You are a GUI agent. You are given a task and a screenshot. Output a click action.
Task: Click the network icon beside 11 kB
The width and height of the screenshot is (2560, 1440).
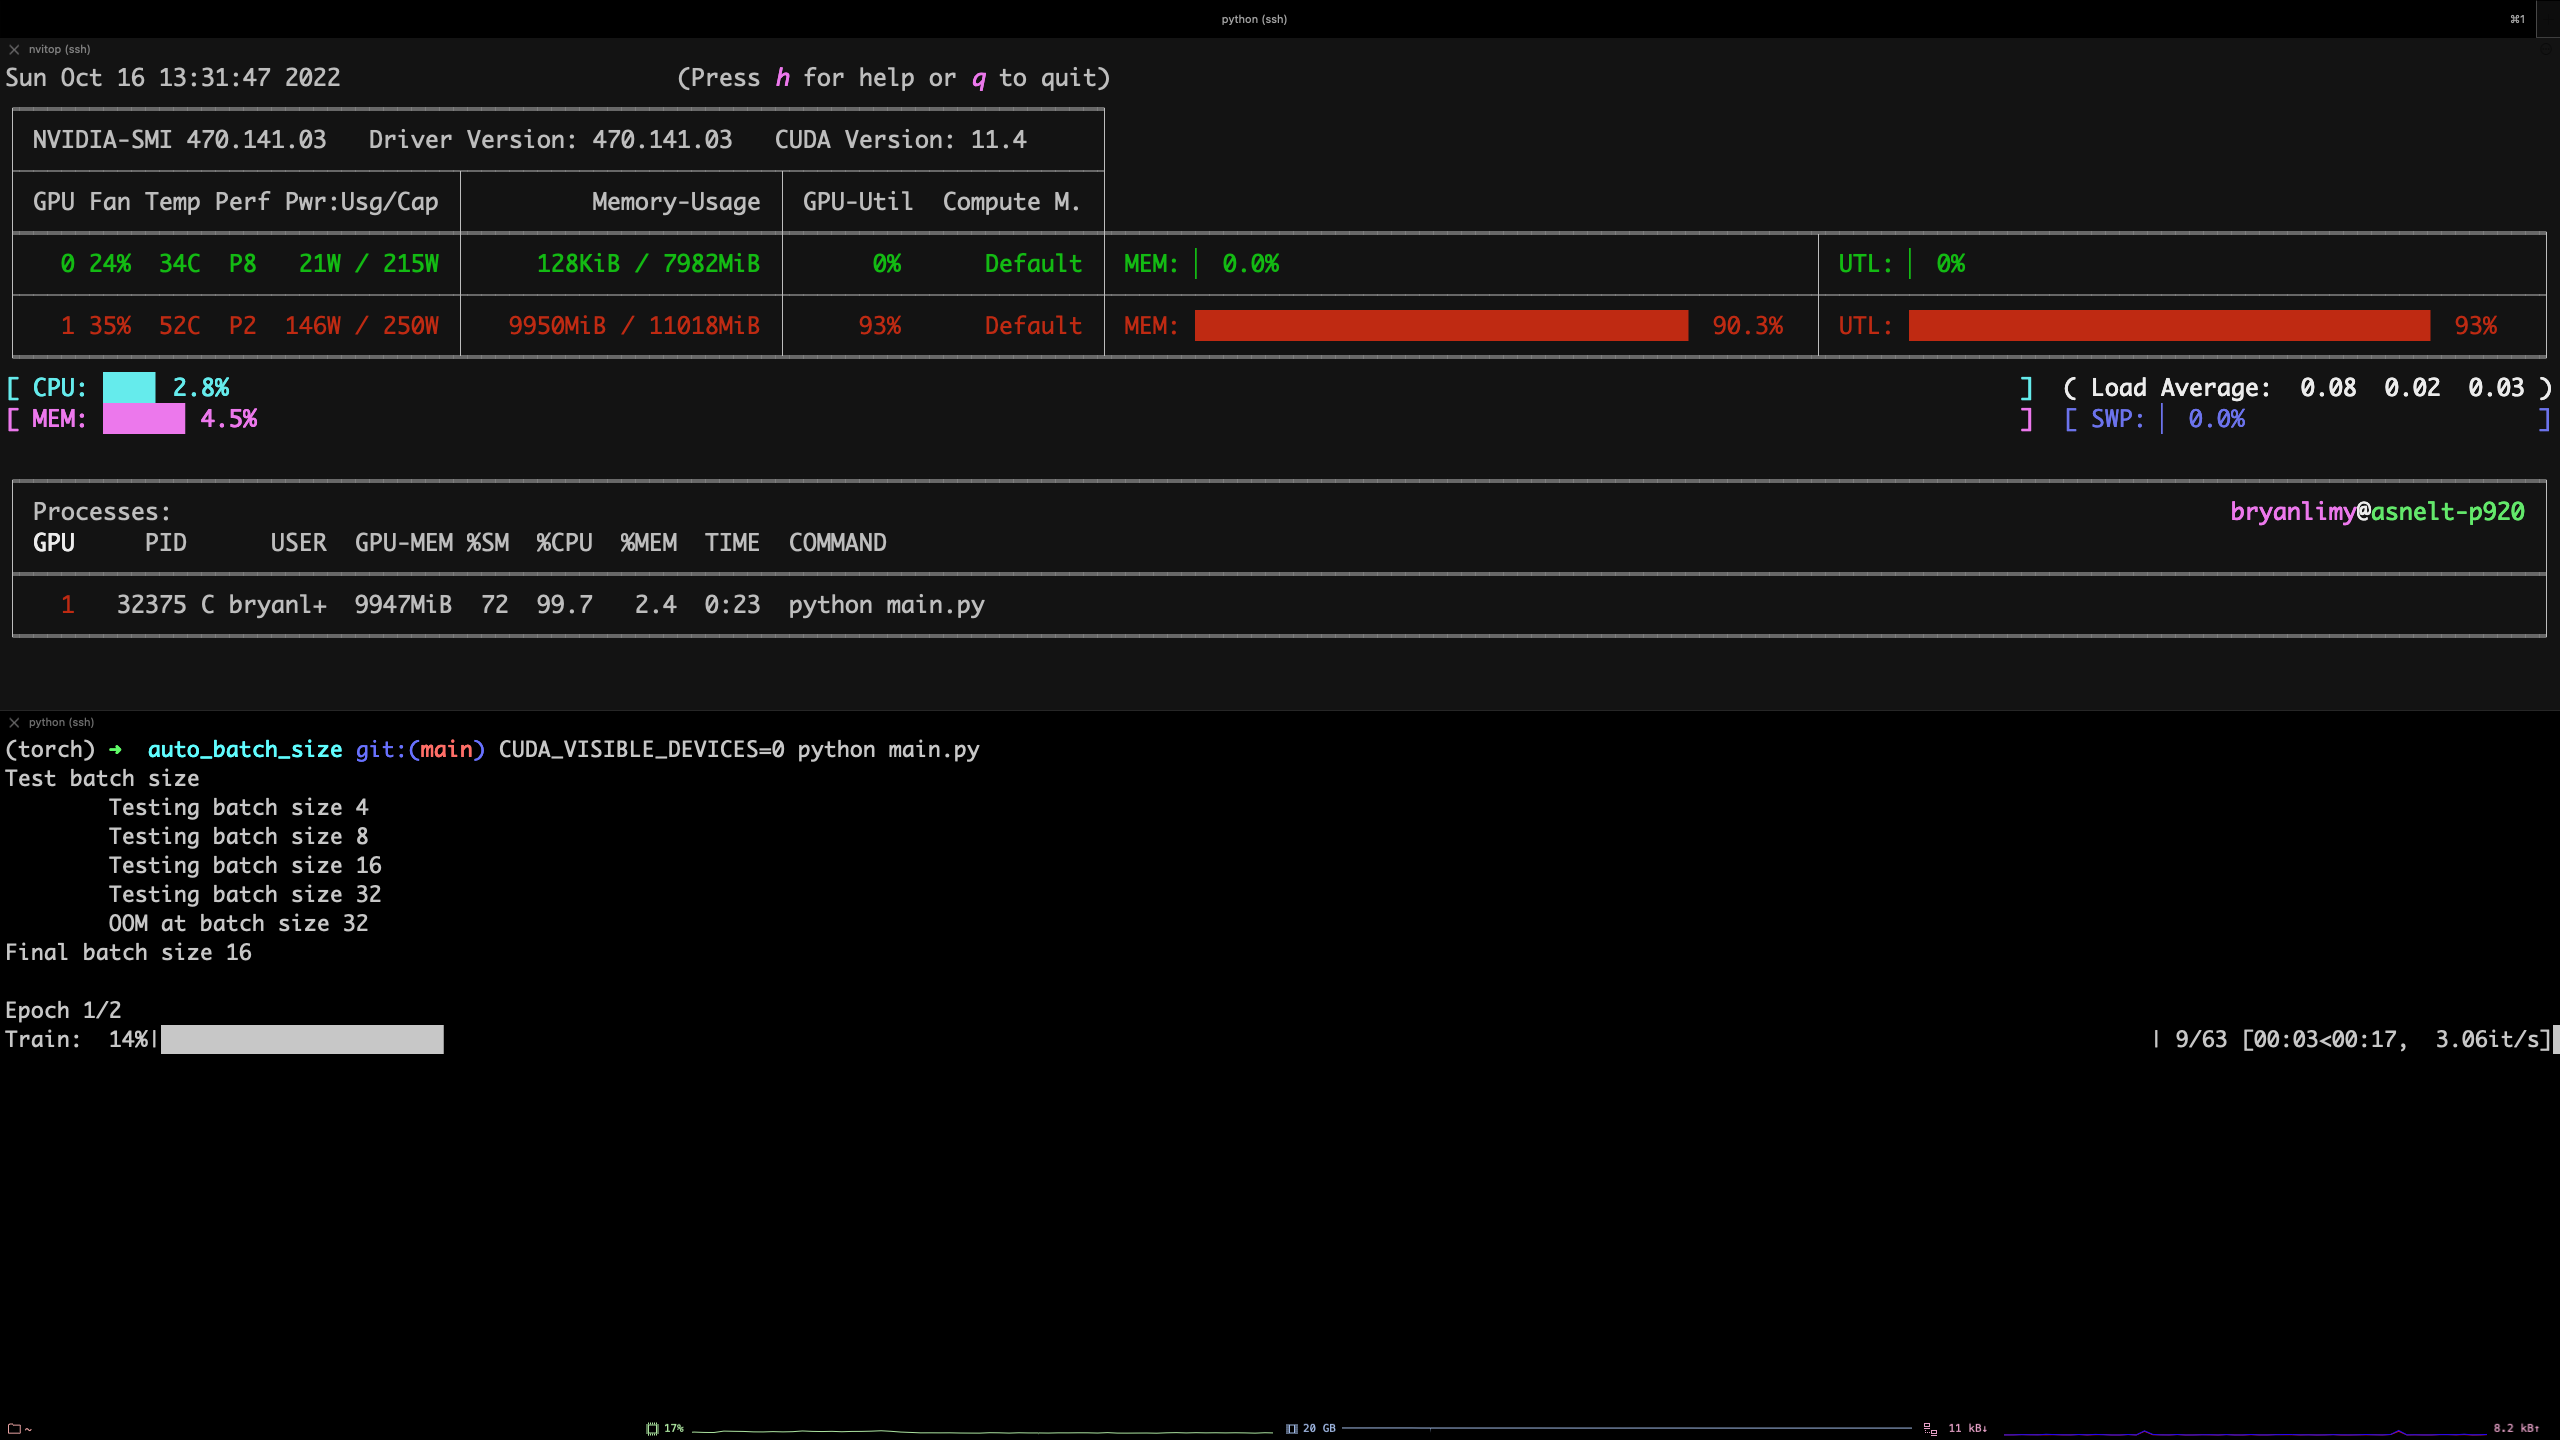(1930, 1429)
